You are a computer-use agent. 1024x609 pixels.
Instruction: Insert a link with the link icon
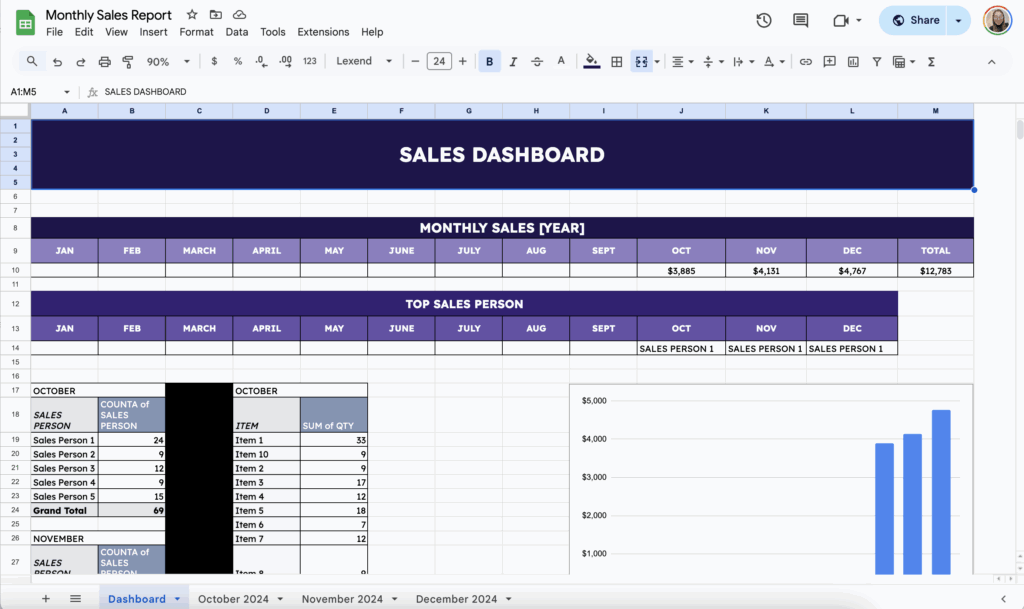tap(804, 61)
